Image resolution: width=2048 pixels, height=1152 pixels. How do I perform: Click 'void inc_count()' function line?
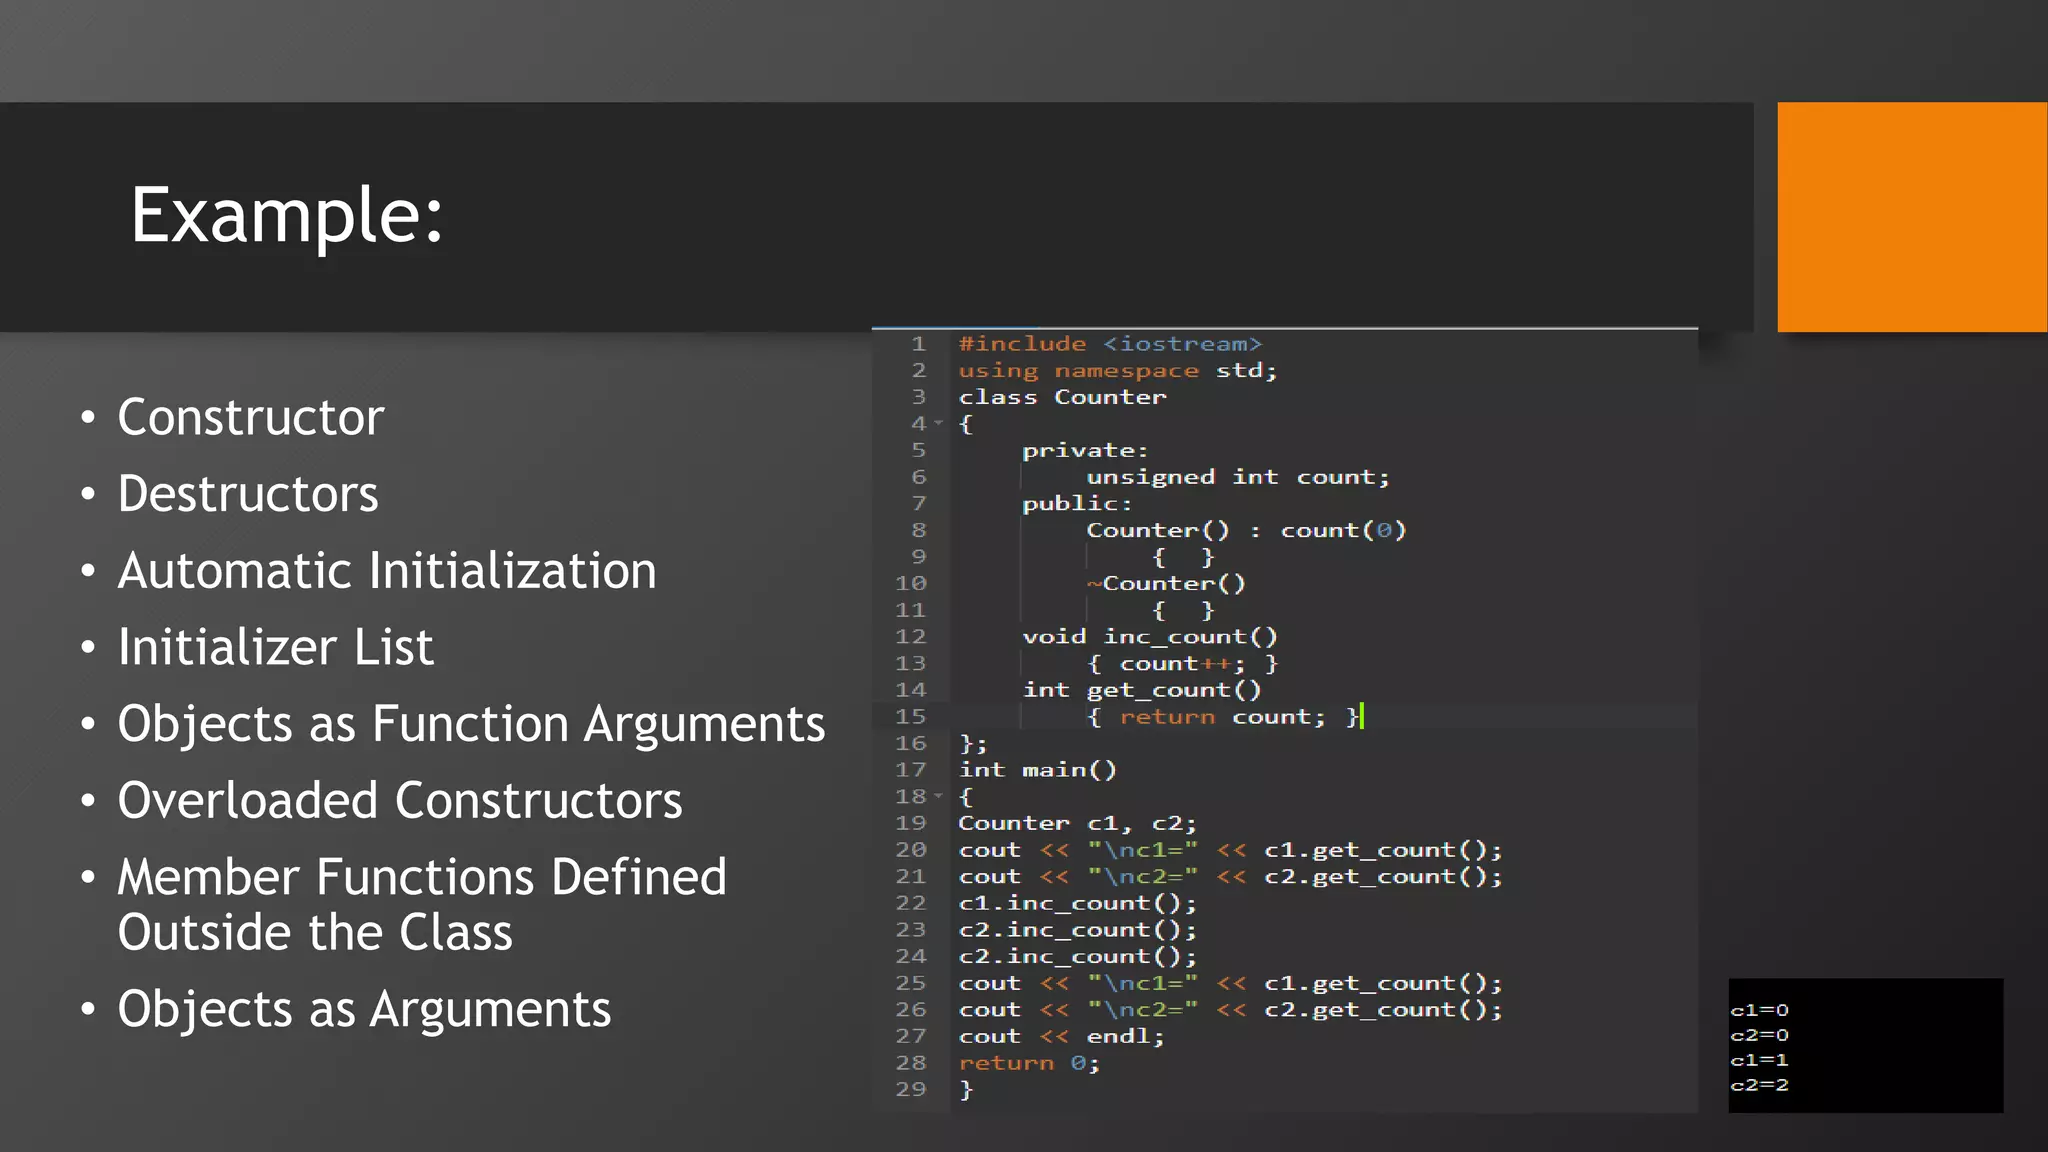(1150, 637)
